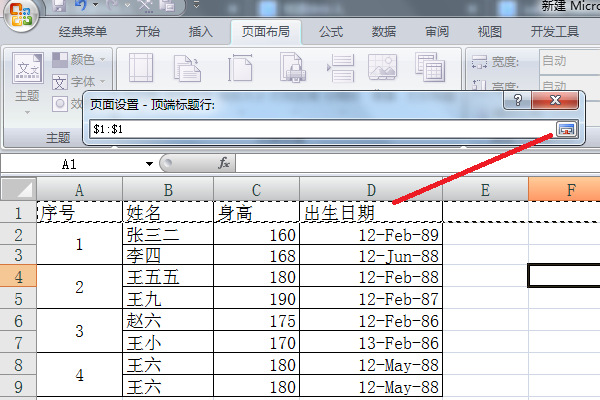600x400 pixels.
Task: Click cell containing 姓名
Action: click(168, 212)
